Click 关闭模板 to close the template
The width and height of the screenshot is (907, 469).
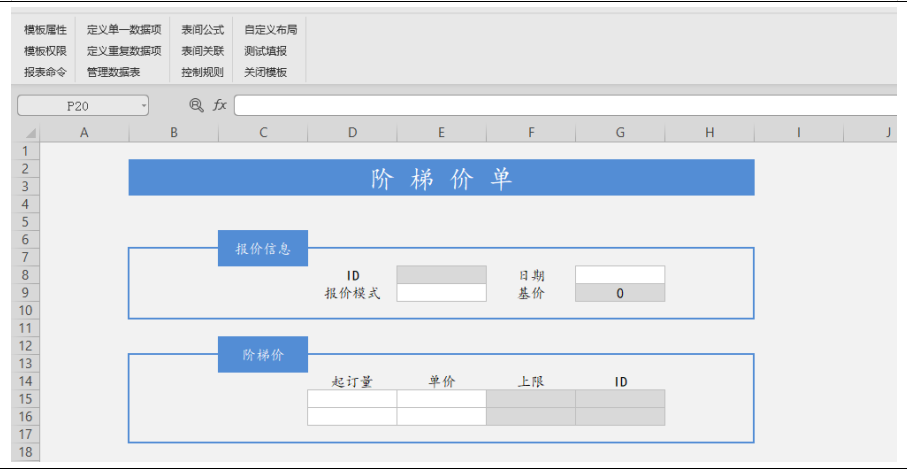265,72
